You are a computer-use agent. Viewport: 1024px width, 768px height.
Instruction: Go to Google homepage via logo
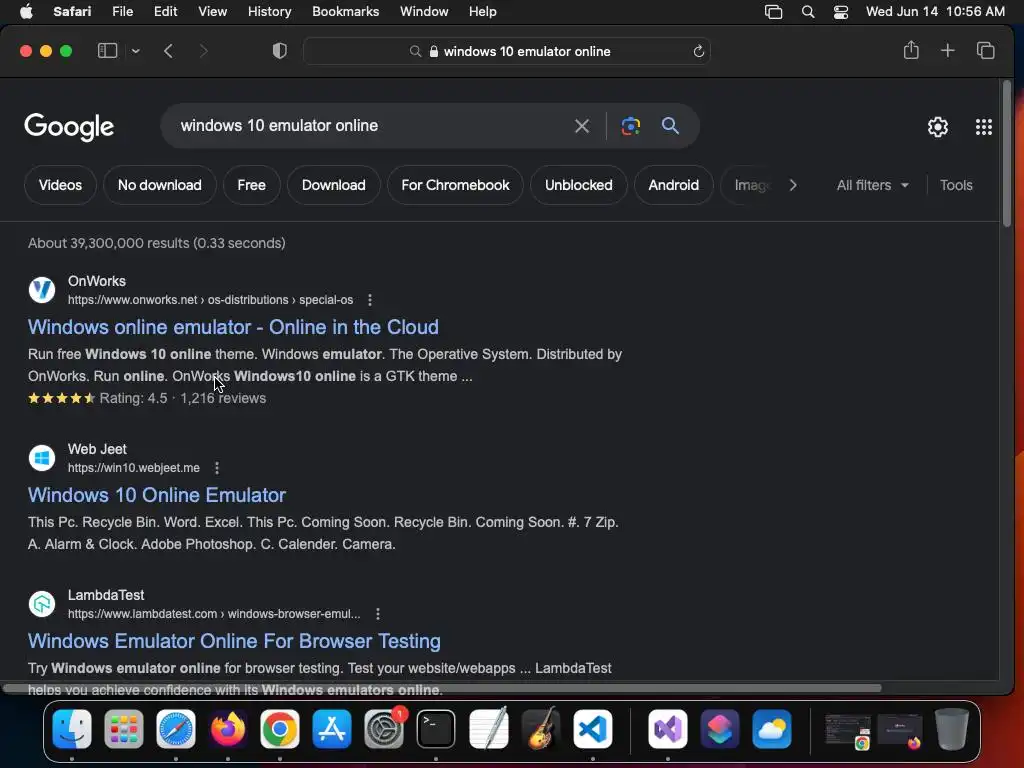[69, 127]
